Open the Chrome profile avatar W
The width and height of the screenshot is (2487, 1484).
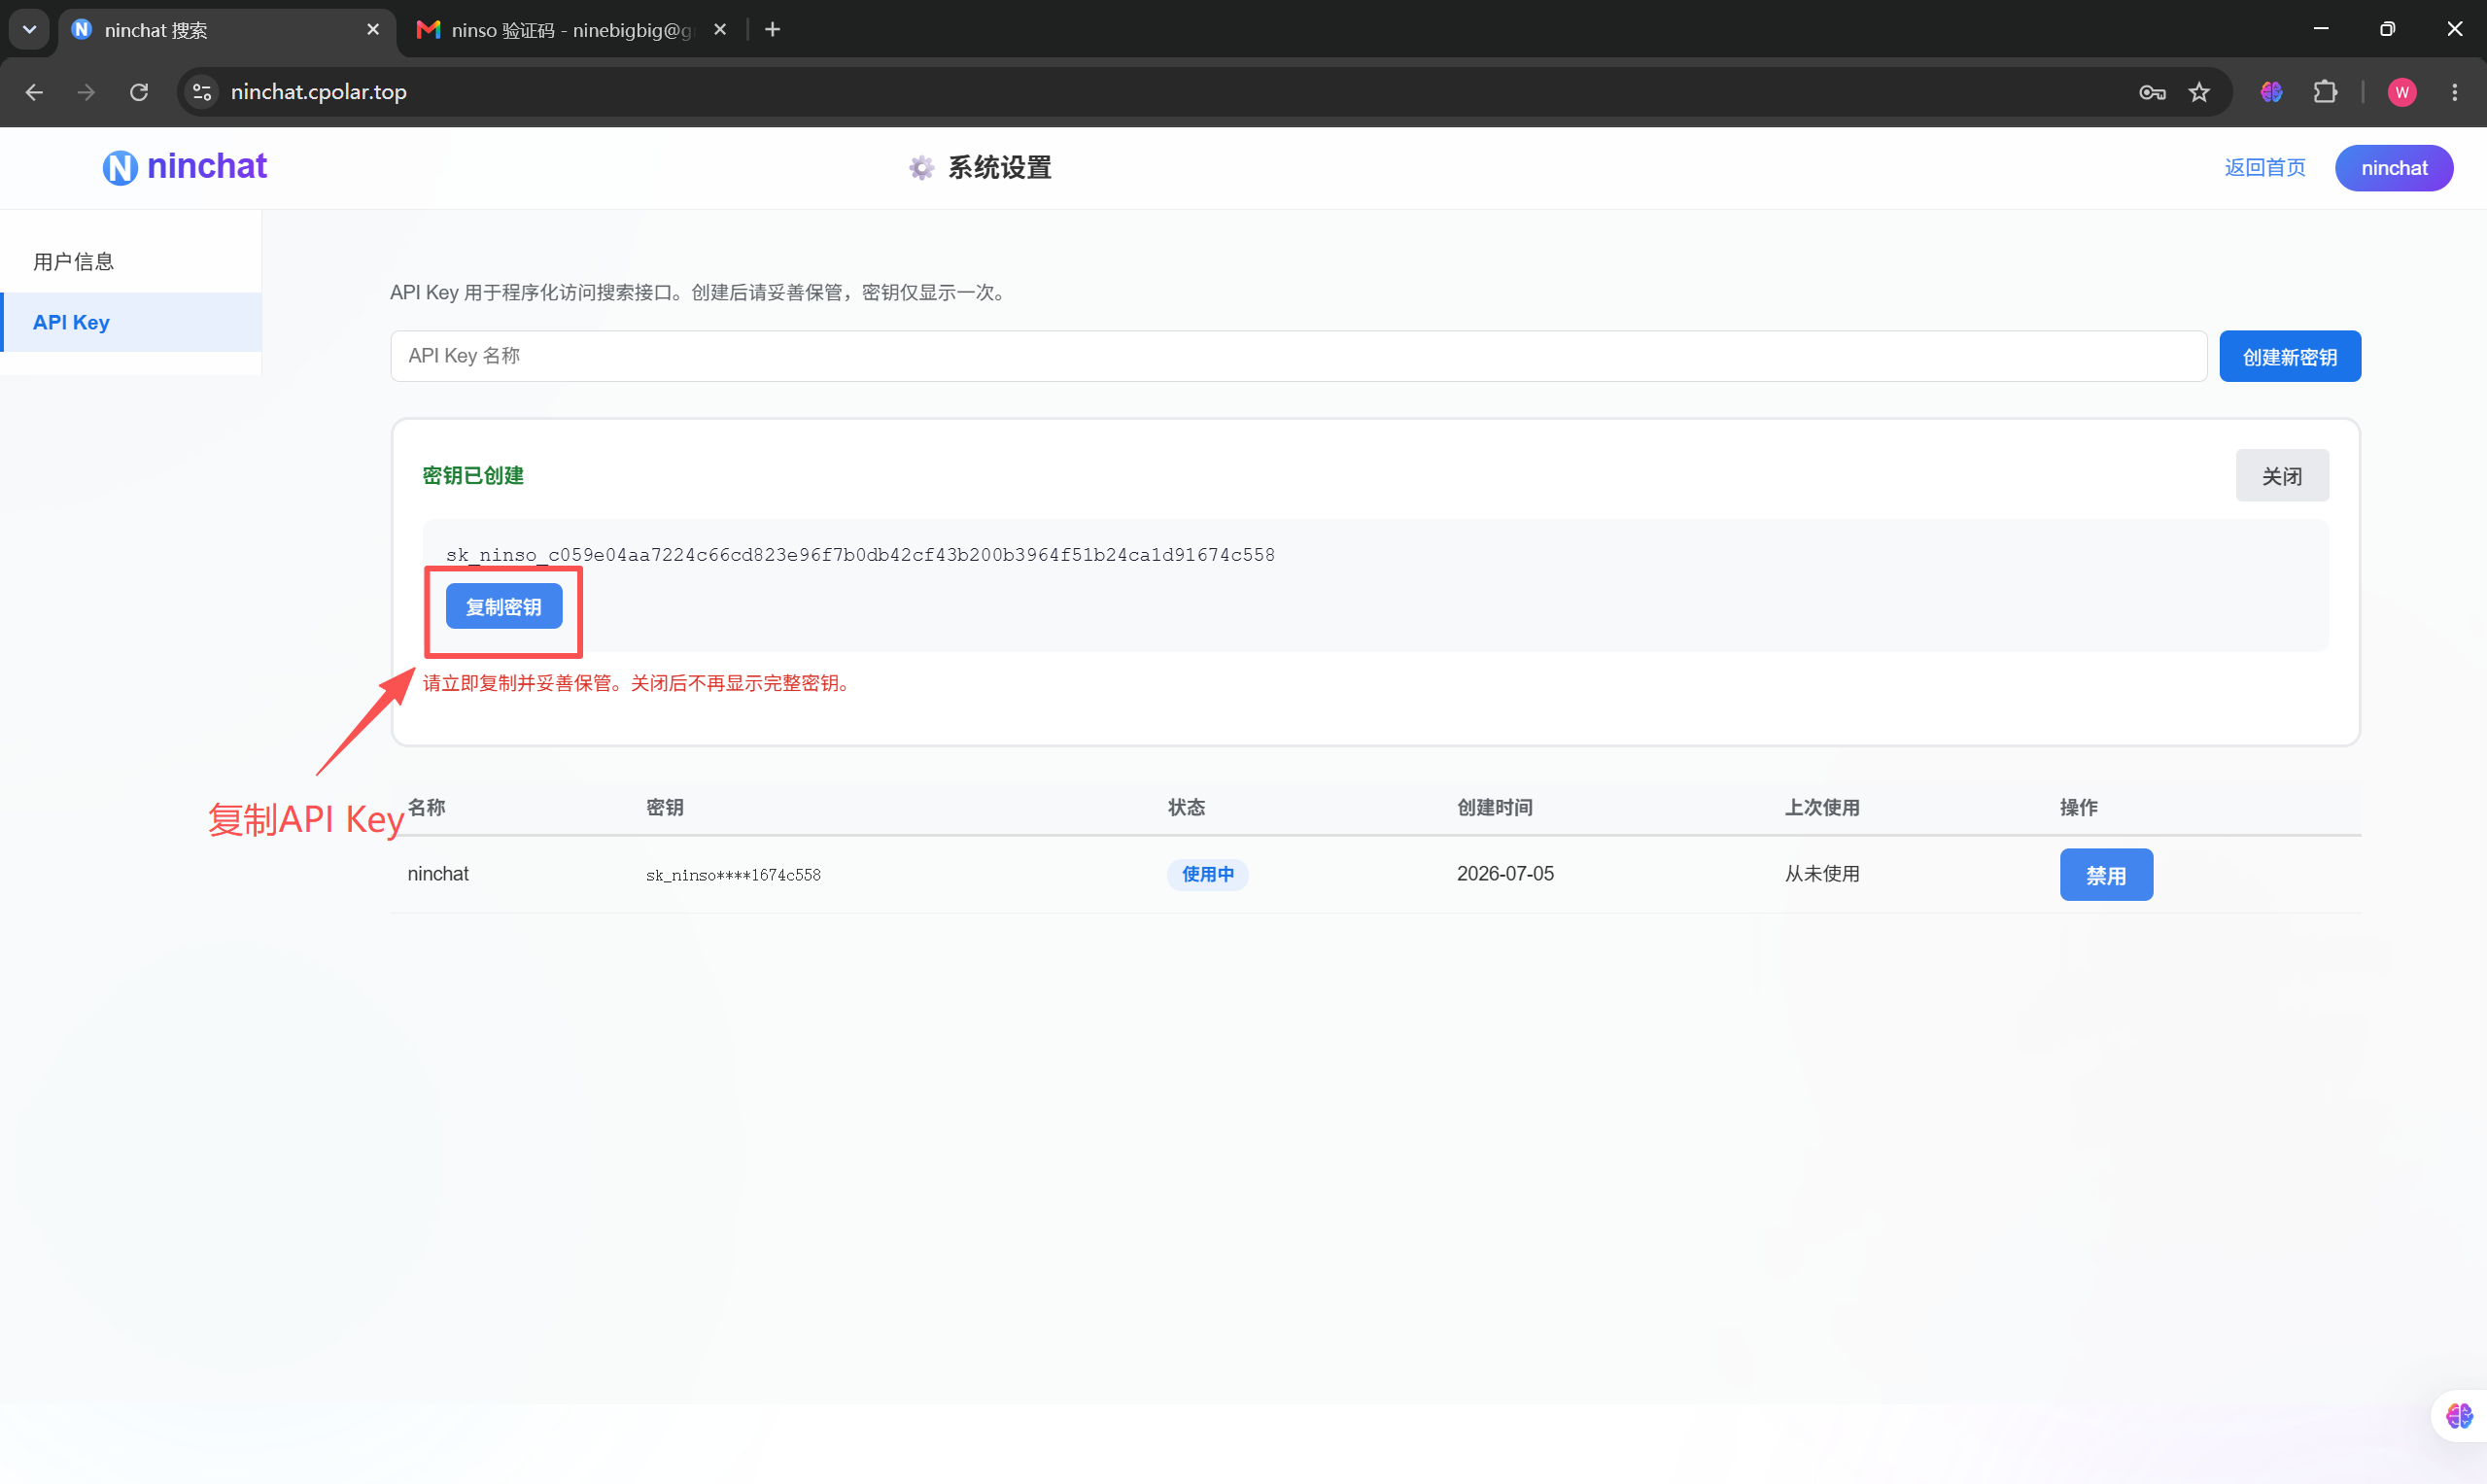coord(2402,92)
